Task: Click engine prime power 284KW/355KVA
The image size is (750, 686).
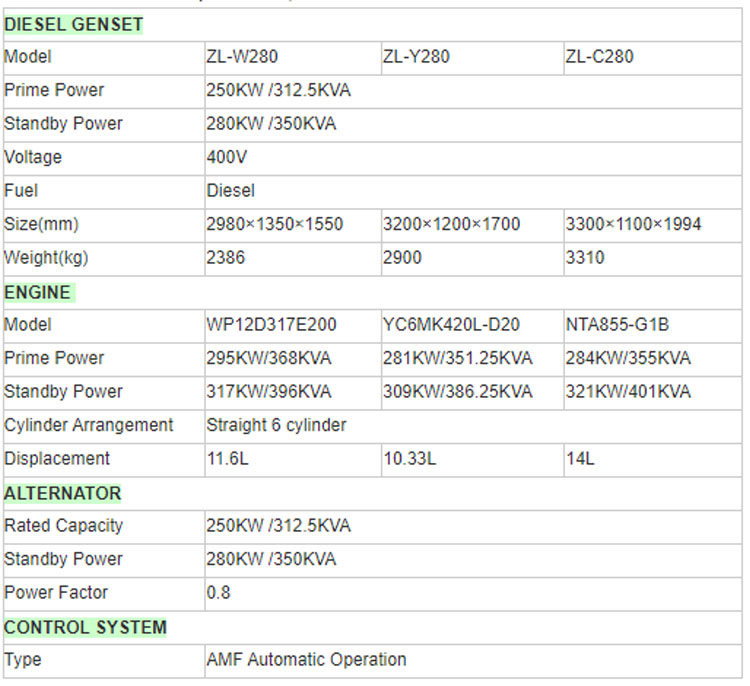Action: (x=629, y=358)
